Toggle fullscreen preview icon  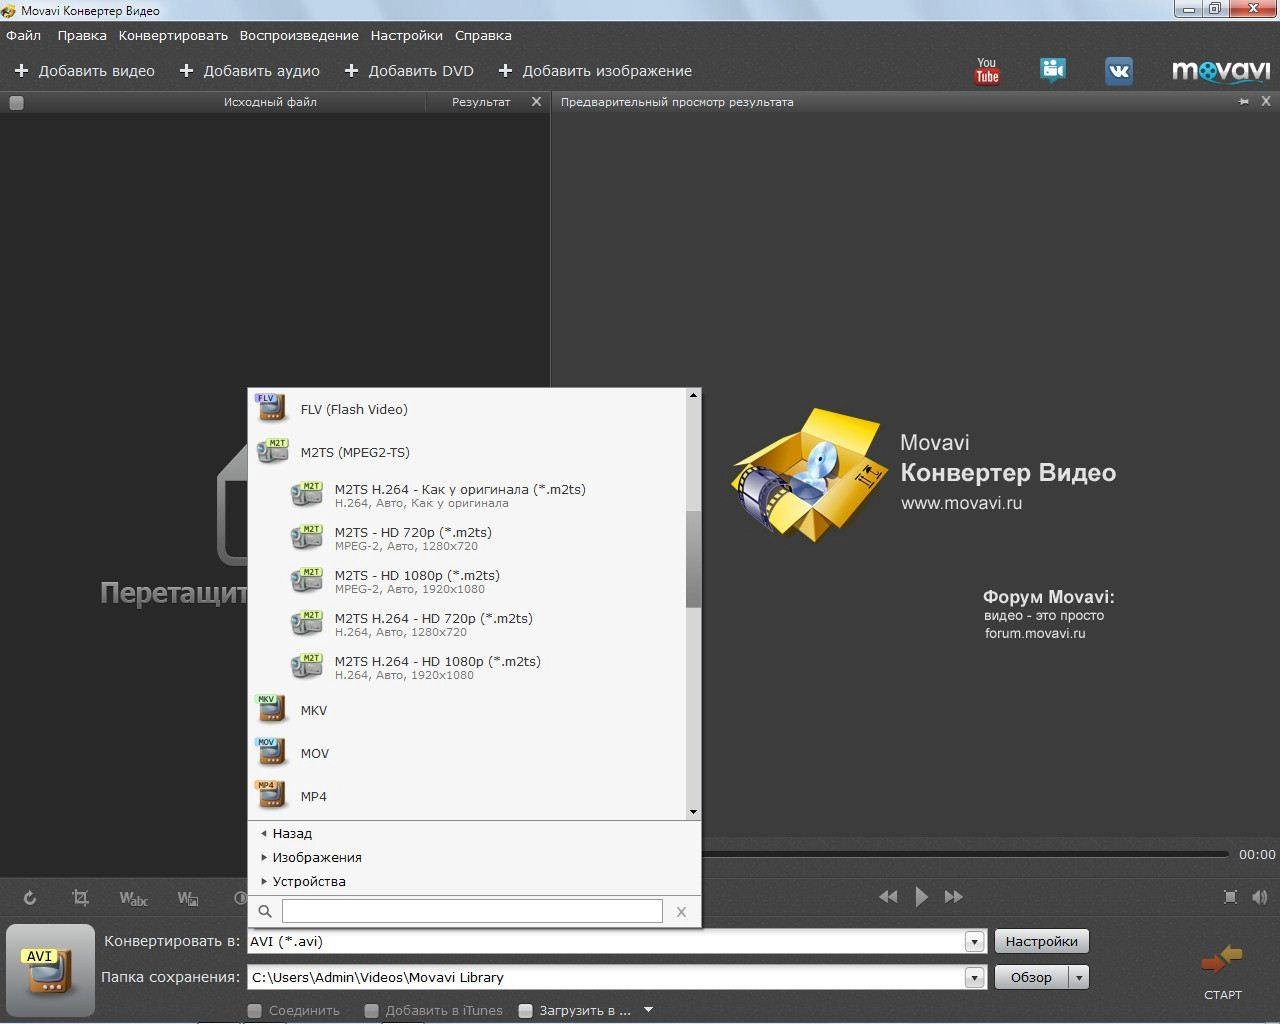pos(1230,897)
